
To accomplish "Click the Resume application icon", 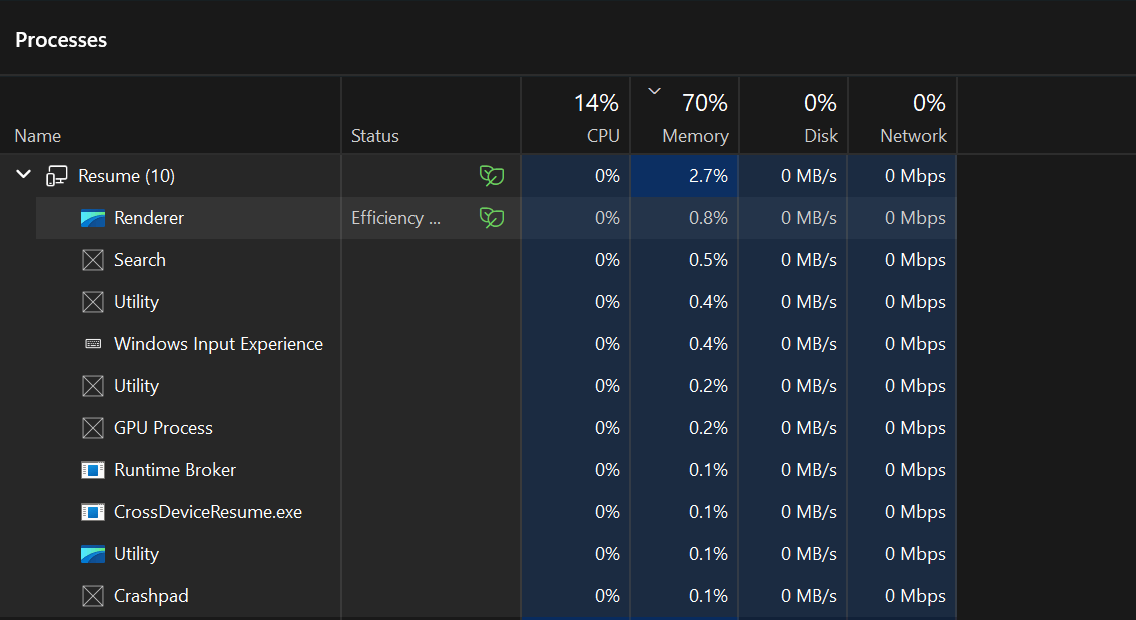I will click(56, 175).
